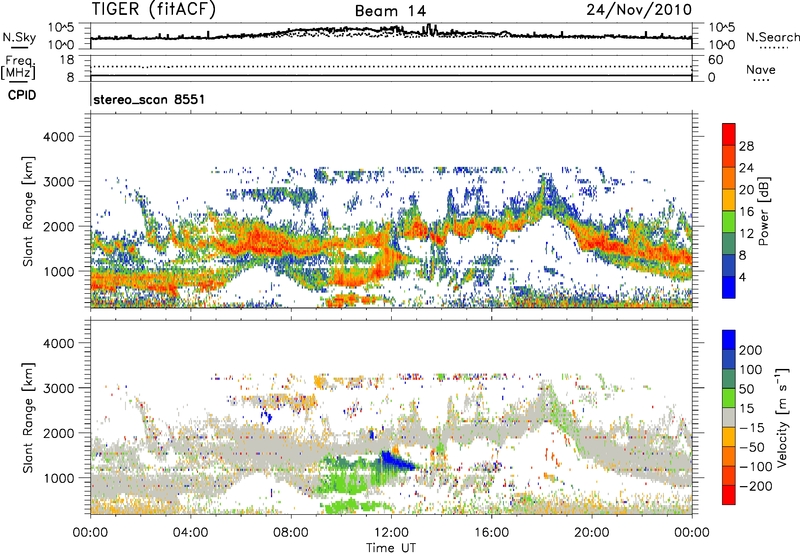Click Slant Range [km] label of power panel
800x554 pixels.
click(x=28, y=211)
